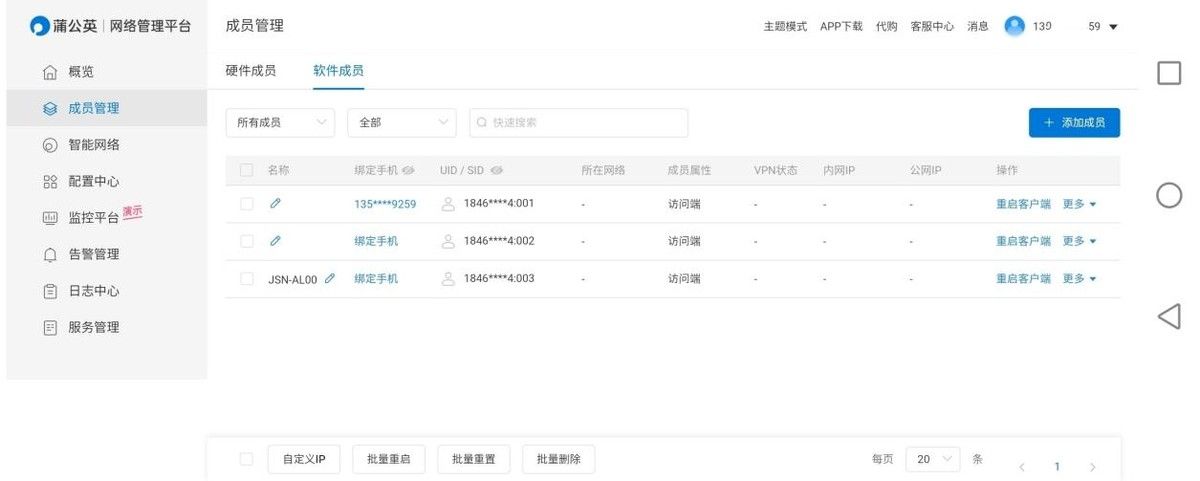Expand the 全部 dropdown filter
Image resolution: width=1200 pixels, height=481 pixels.
(402, 123)
